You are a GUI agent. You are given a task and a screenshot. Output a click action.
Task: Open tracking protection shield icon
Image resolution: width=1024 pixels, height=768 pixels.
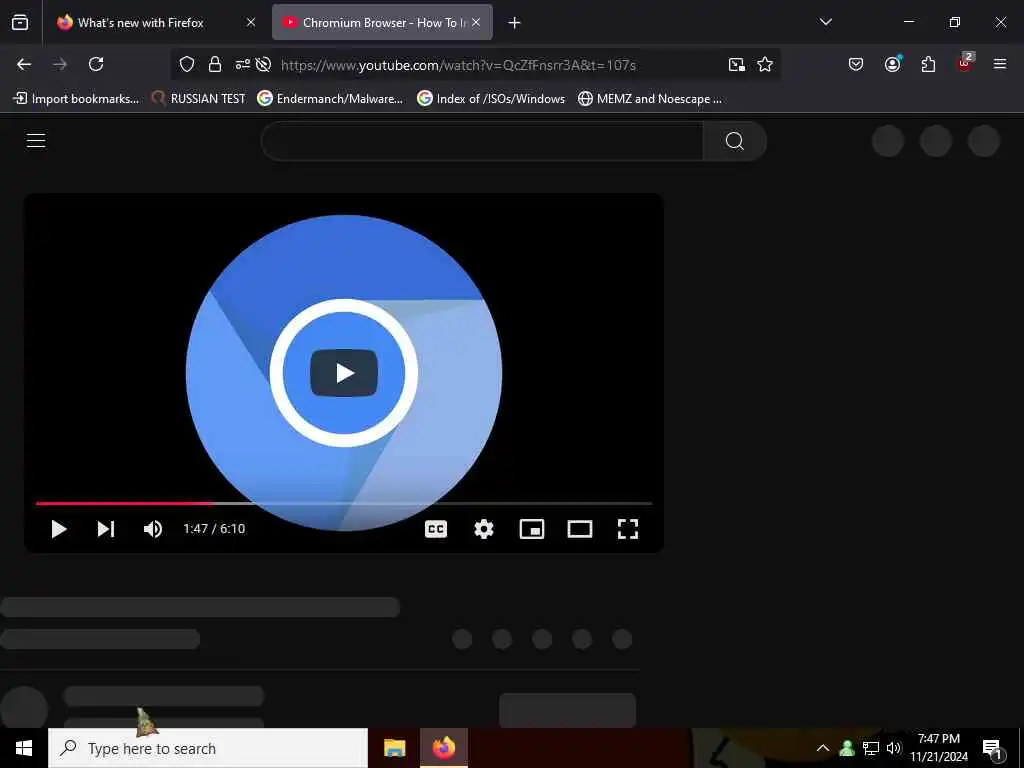tap(187, 64)
